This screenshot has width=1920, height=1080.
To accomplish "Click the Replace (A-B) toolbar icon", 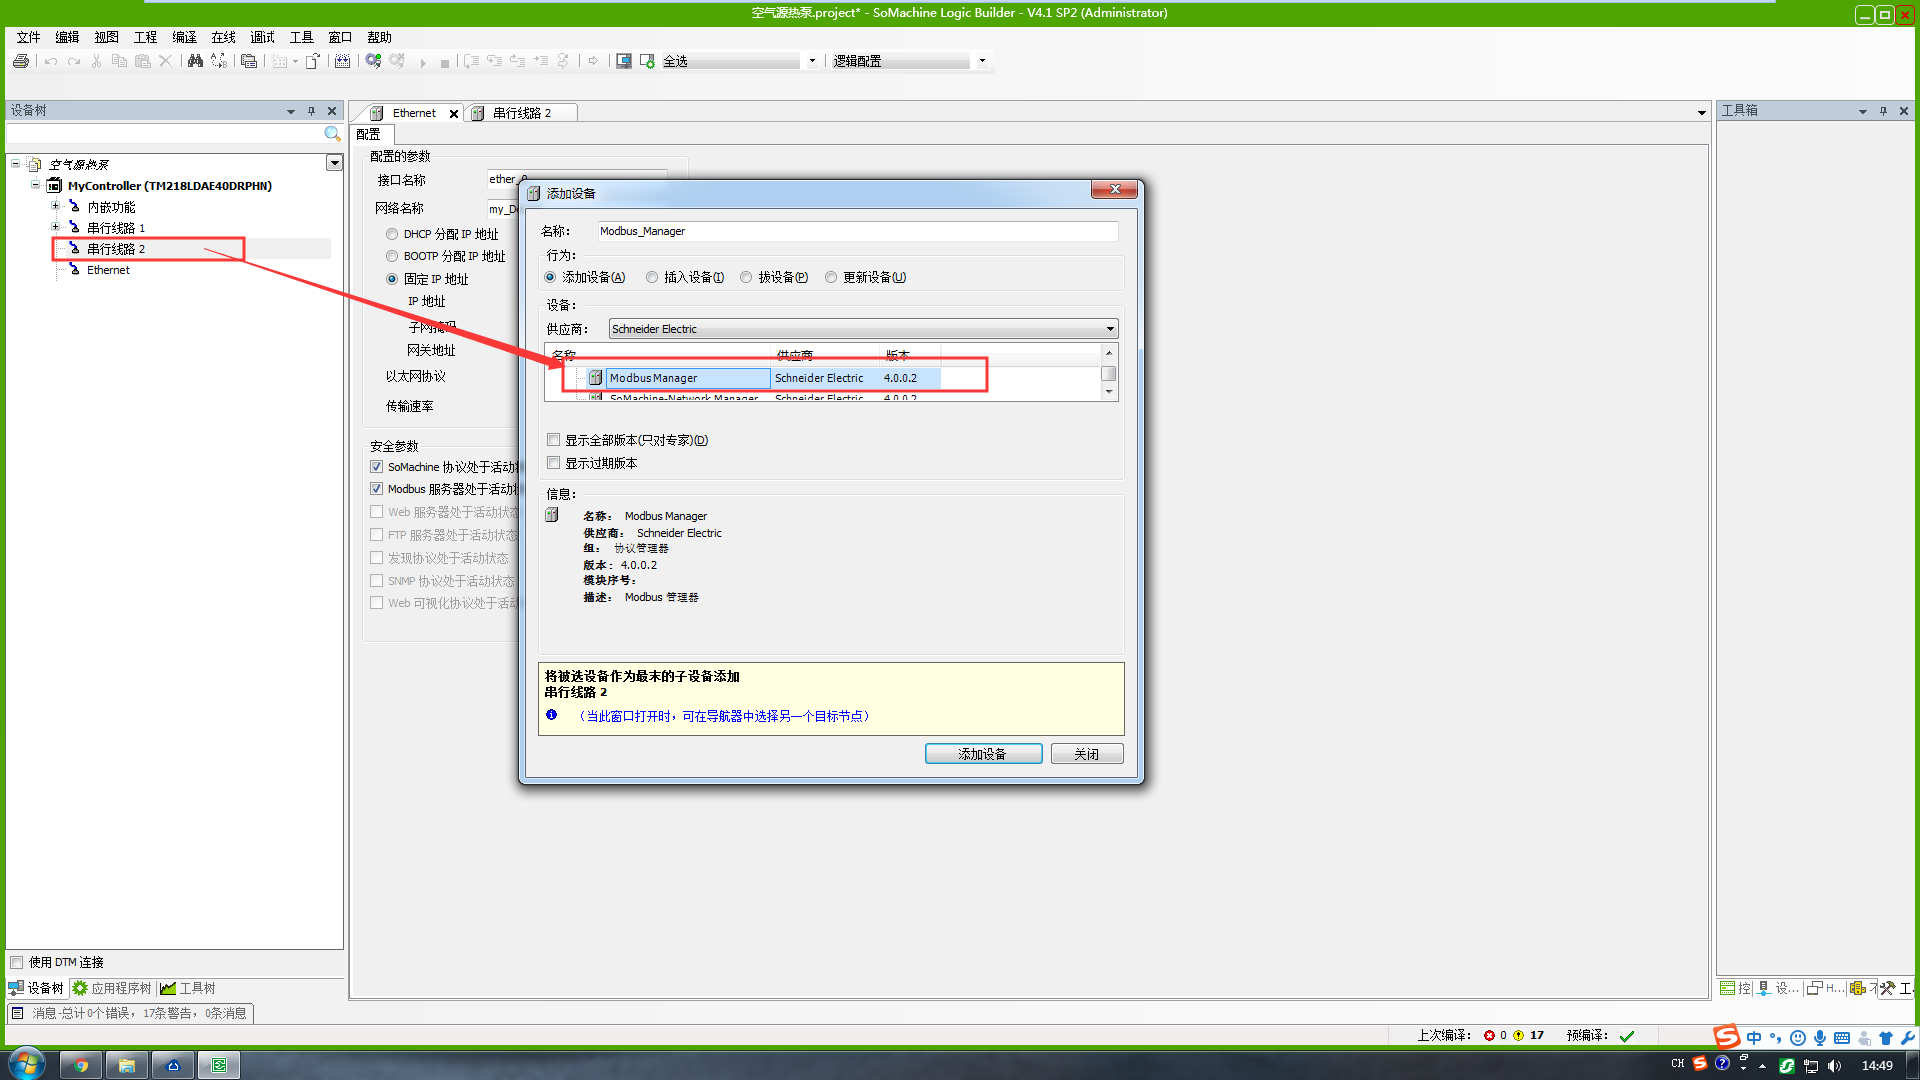I will tap(219, 61).
